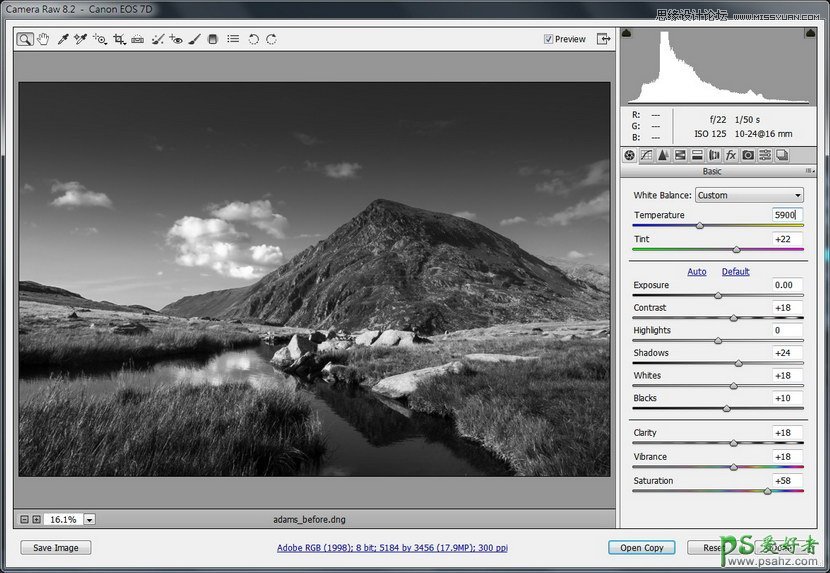Toggle the shadow clipping warning
The image size is (830, 573).
click(x=627, y=33)
